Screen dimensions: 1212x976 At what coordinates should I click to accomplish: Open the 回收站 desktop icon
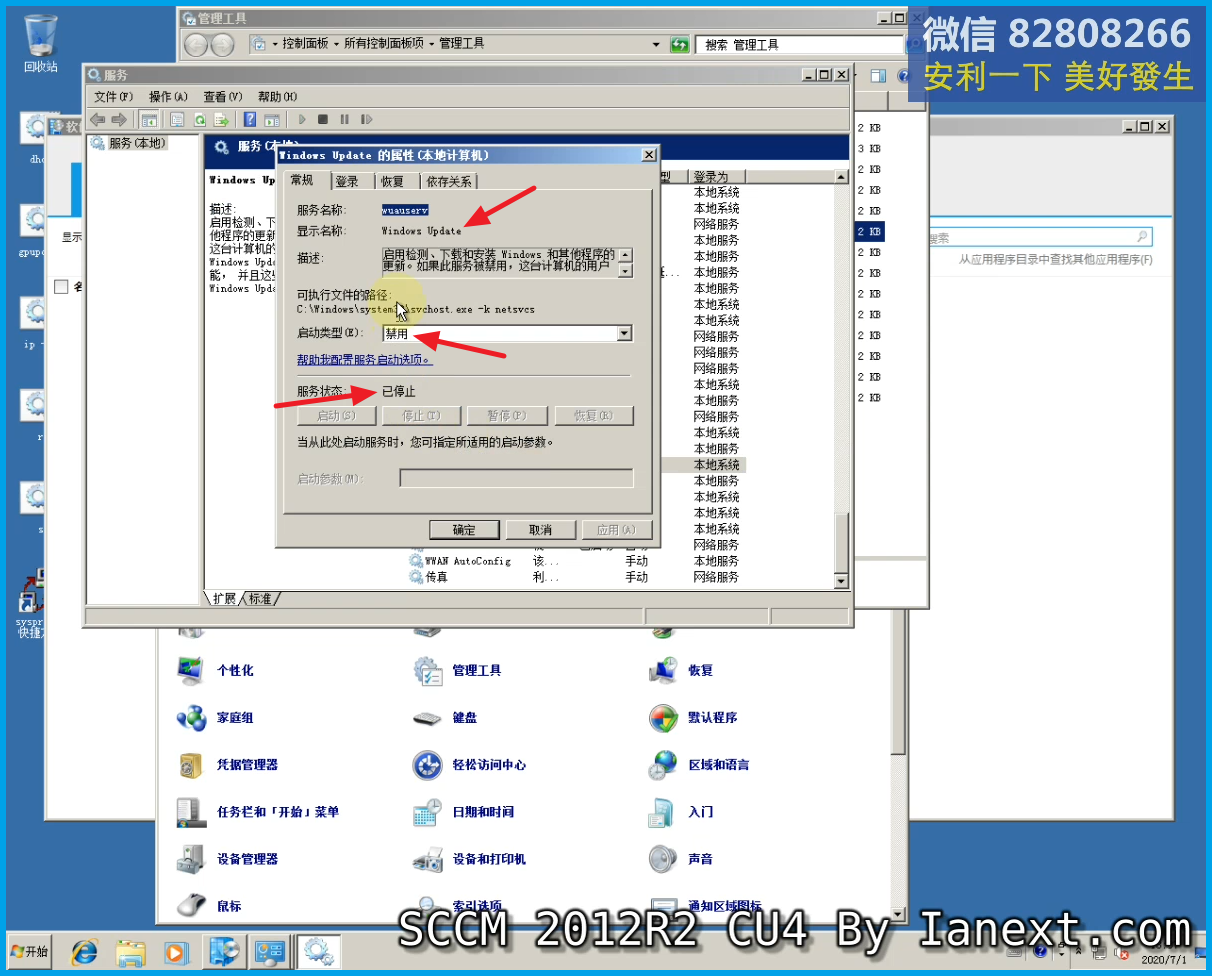(40, 42)
